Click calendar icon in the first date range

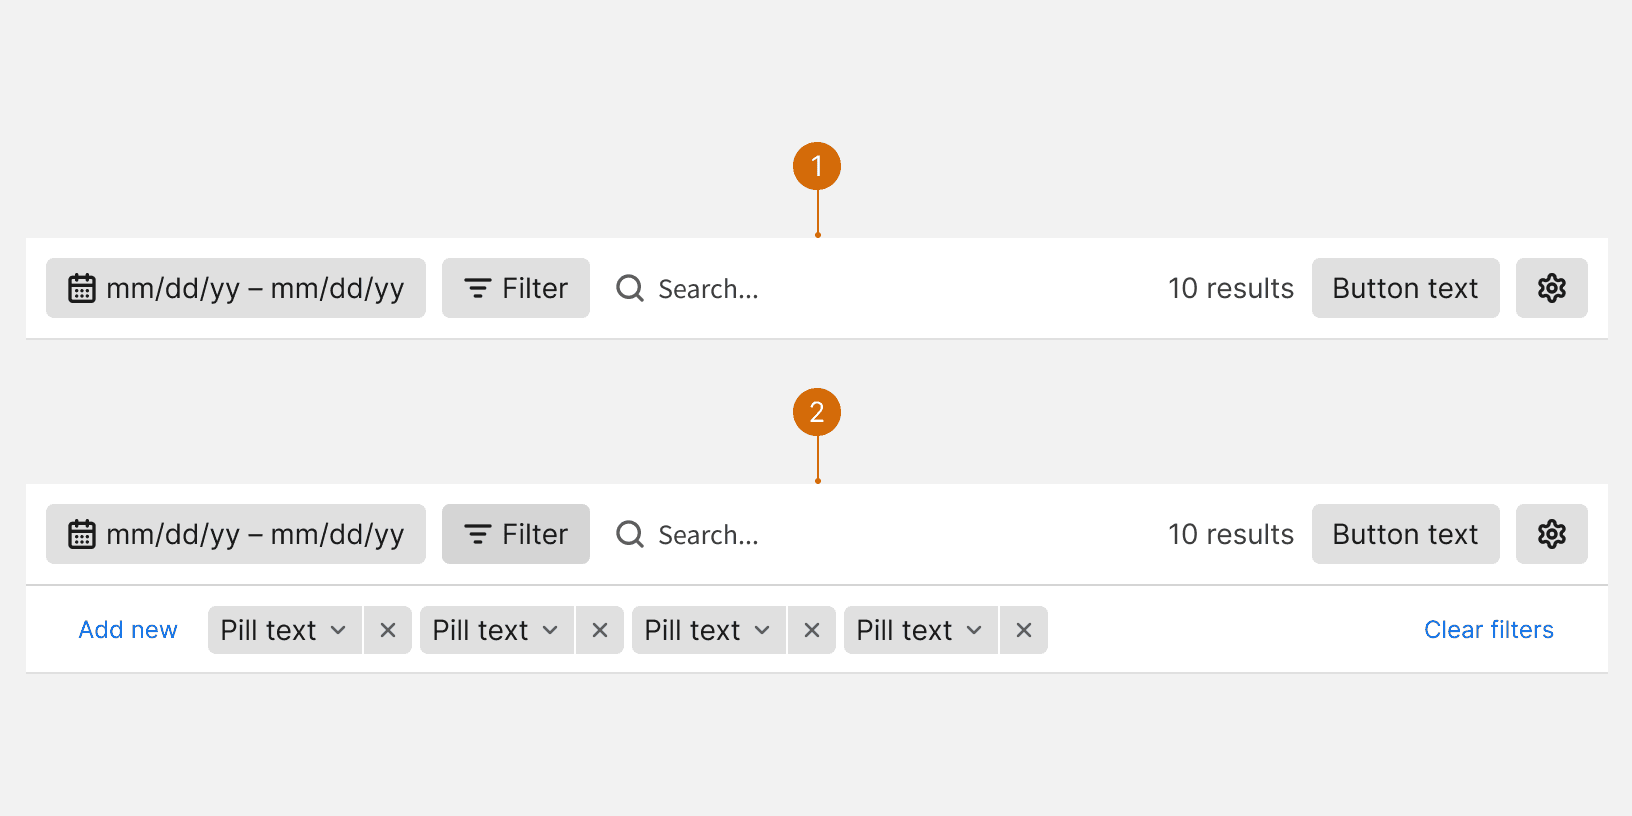82,288
